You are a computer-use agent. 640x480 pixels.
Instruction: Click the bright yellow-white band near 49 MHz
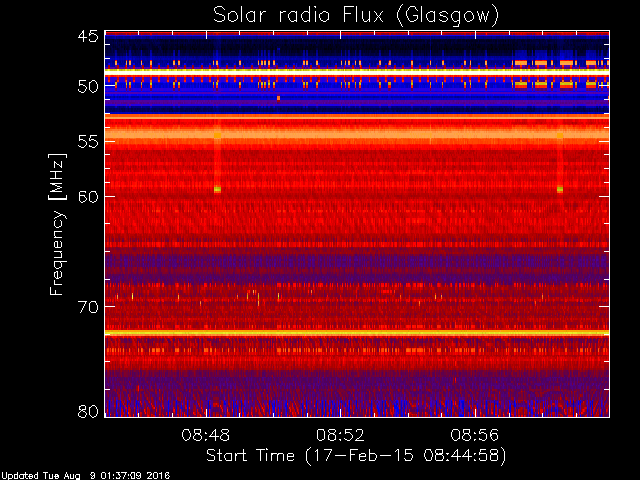pos(357,72)
